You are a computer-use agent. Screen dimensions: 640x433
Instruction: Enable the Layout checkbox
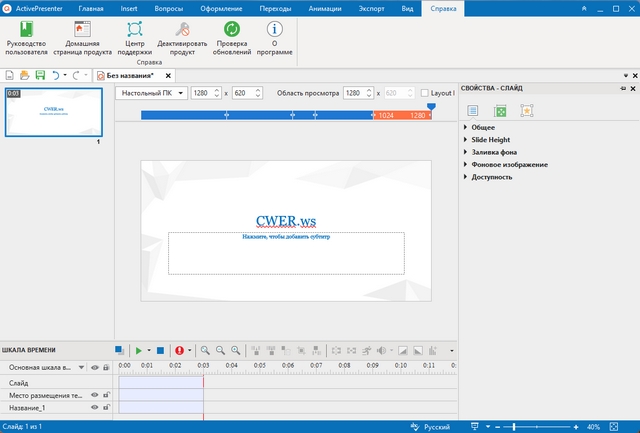click(424, 93)
